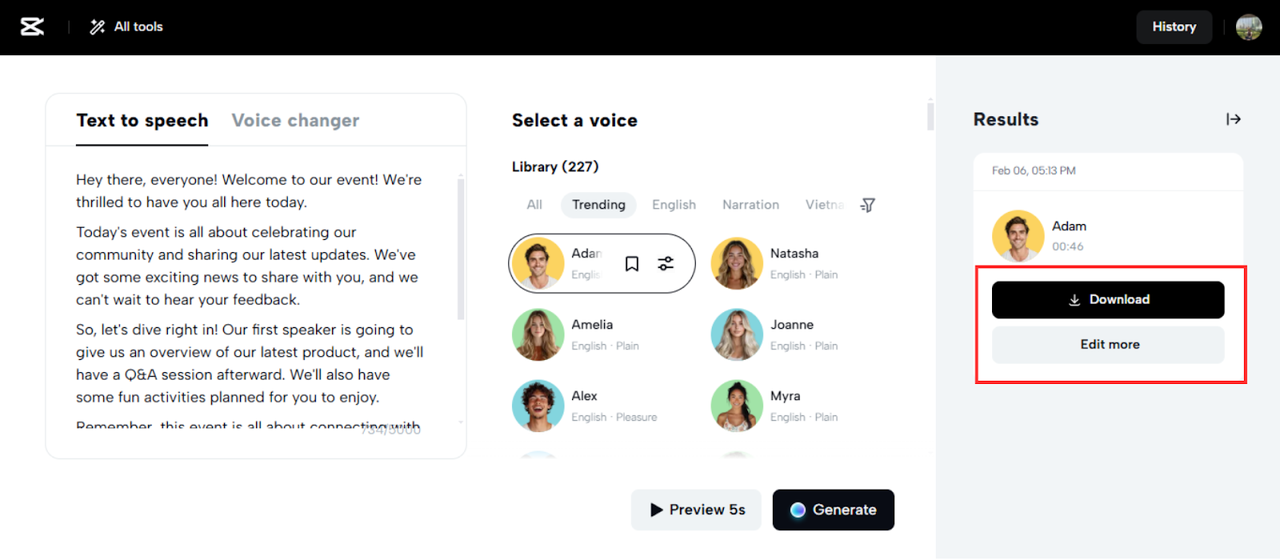Viewport: 1280px width, 560px height.
Task: Open Adam voice adjustment settings icon
Action: pos(666,264)
